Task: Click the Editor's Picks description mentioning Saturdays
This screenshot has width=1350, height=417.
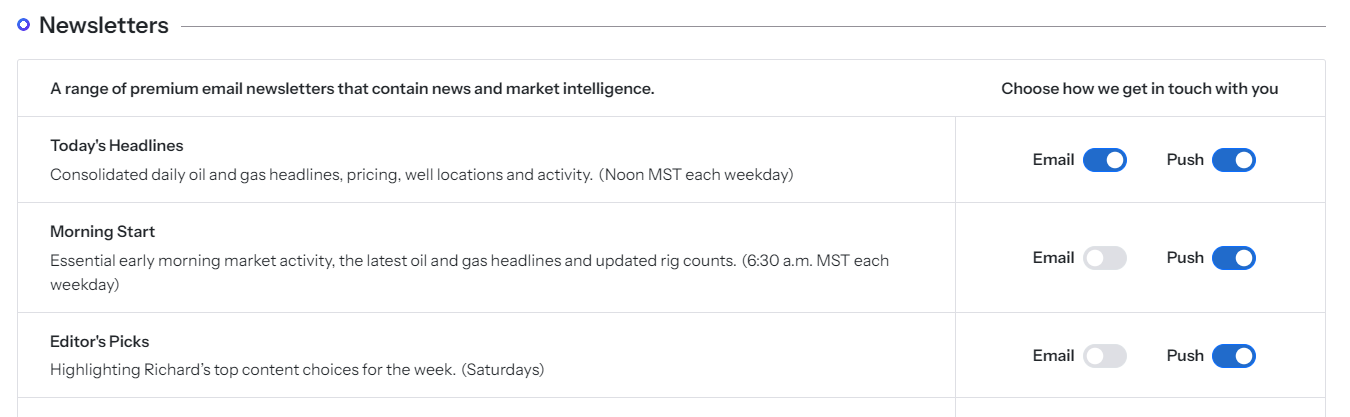Action: point(296,370)
